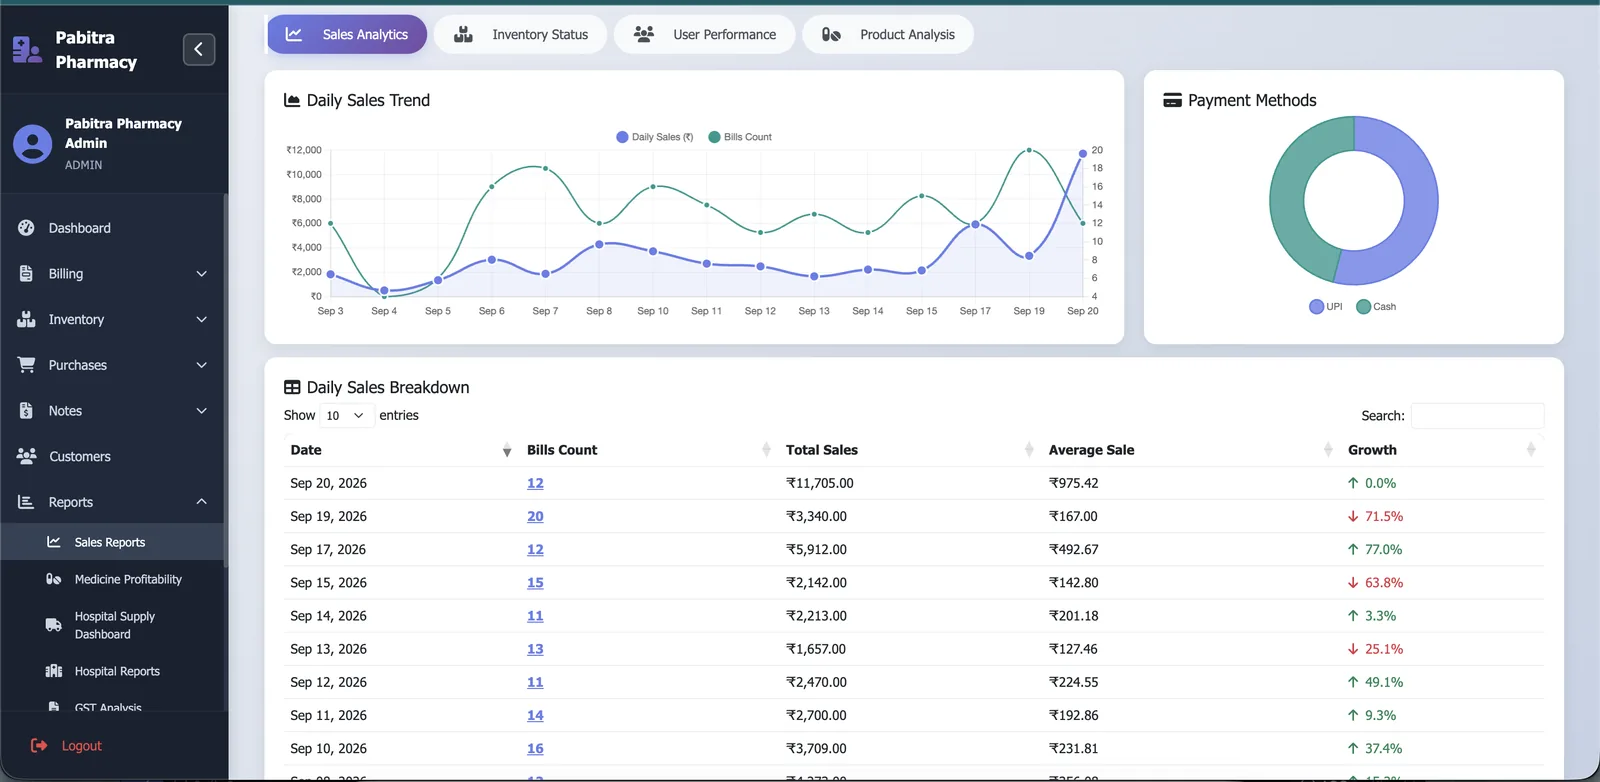The image size is (1600, 782).
Task: Click the Purchases cart icon
Action: tap(27, 365)
